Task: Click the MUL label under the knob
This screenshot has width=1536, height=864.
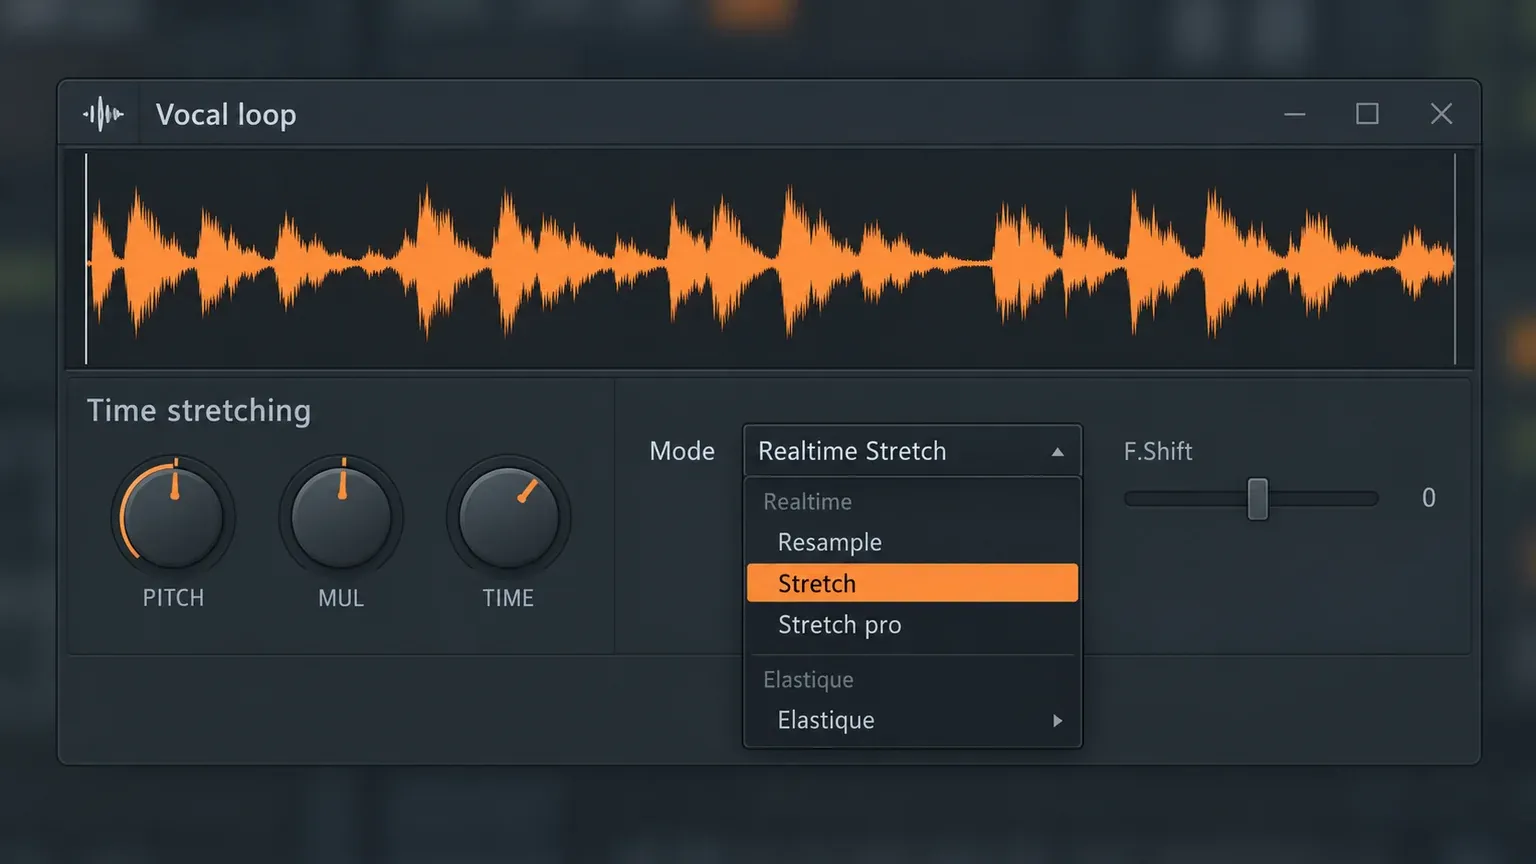Action: click(x=341, y=598)
